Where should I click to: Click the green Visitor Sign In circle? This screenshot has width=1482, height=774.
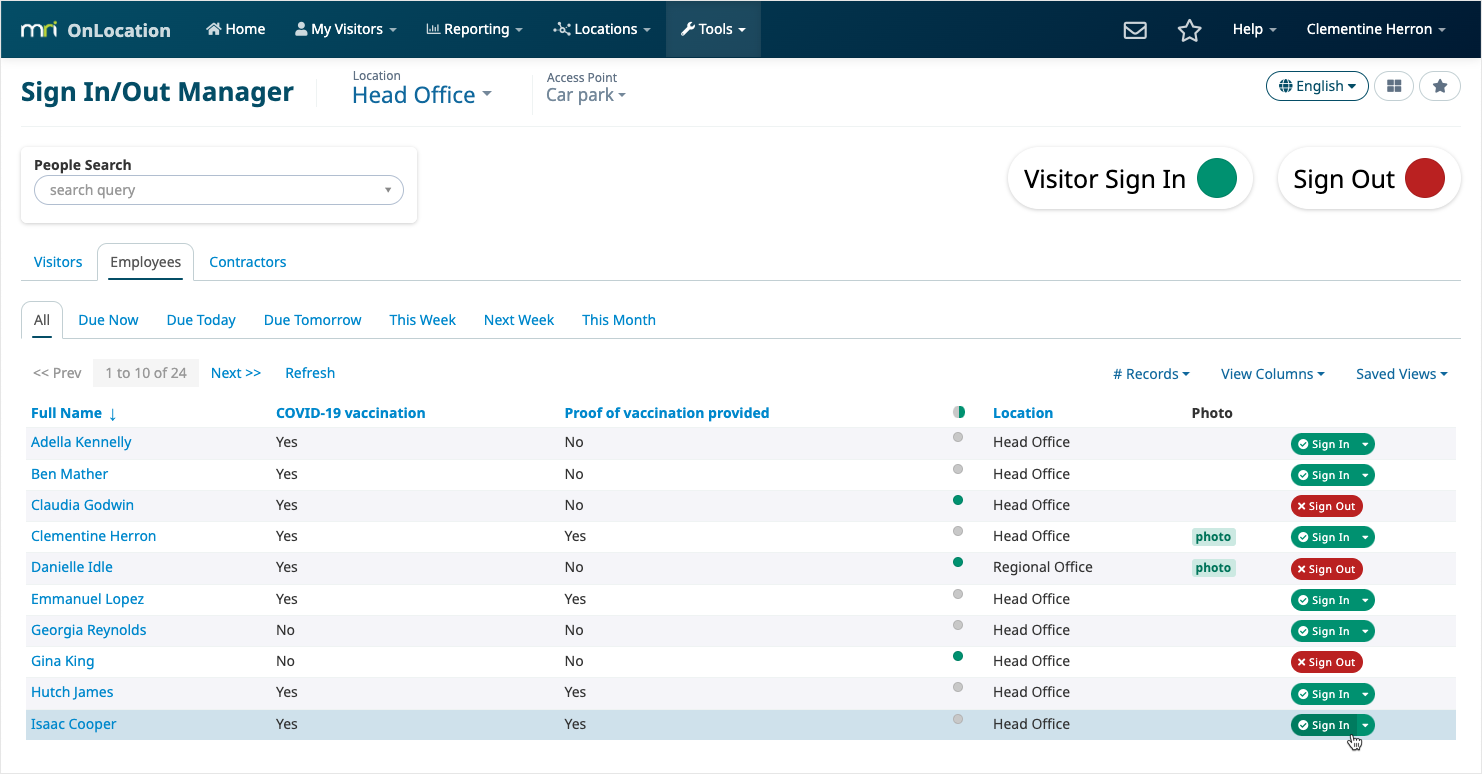coord(1217,178)
